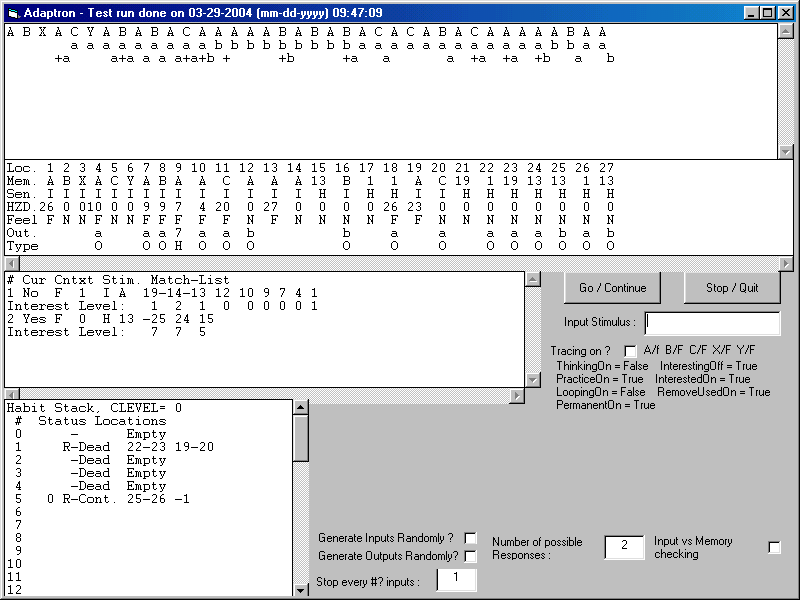Enable the Tracing on checkbox

[631, 351]
